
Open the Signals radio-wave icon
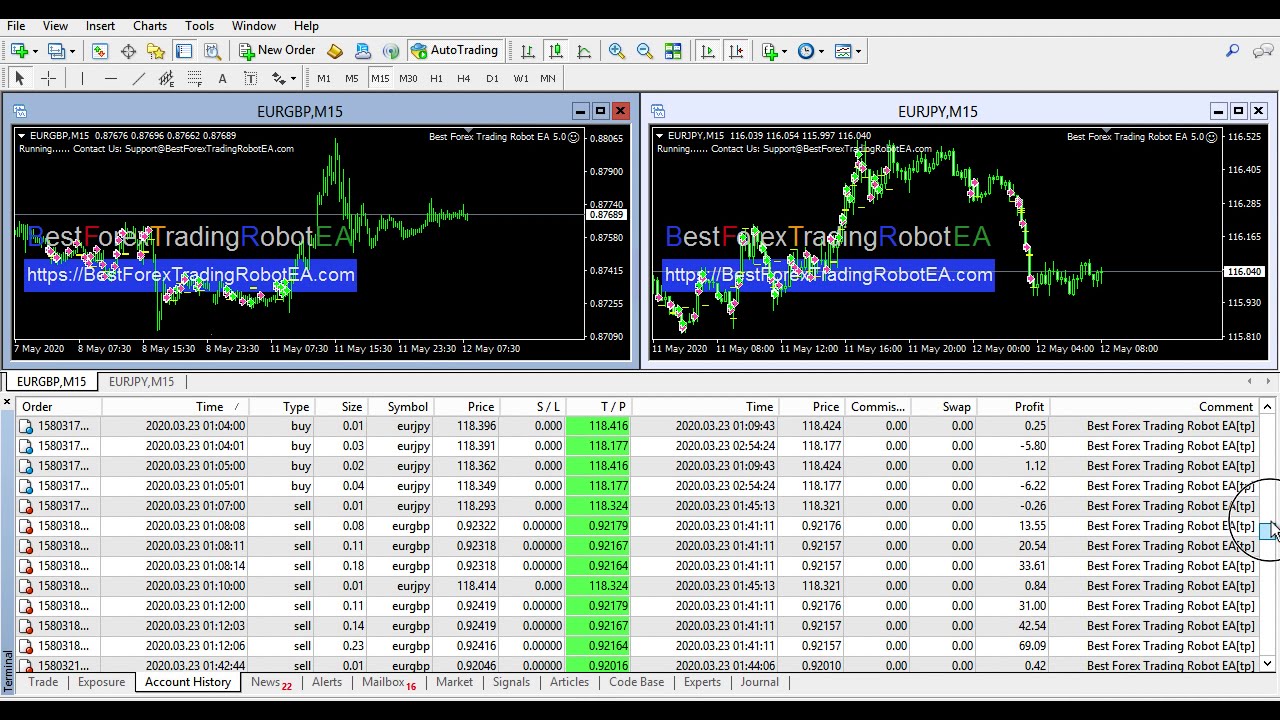pos(391,51)
